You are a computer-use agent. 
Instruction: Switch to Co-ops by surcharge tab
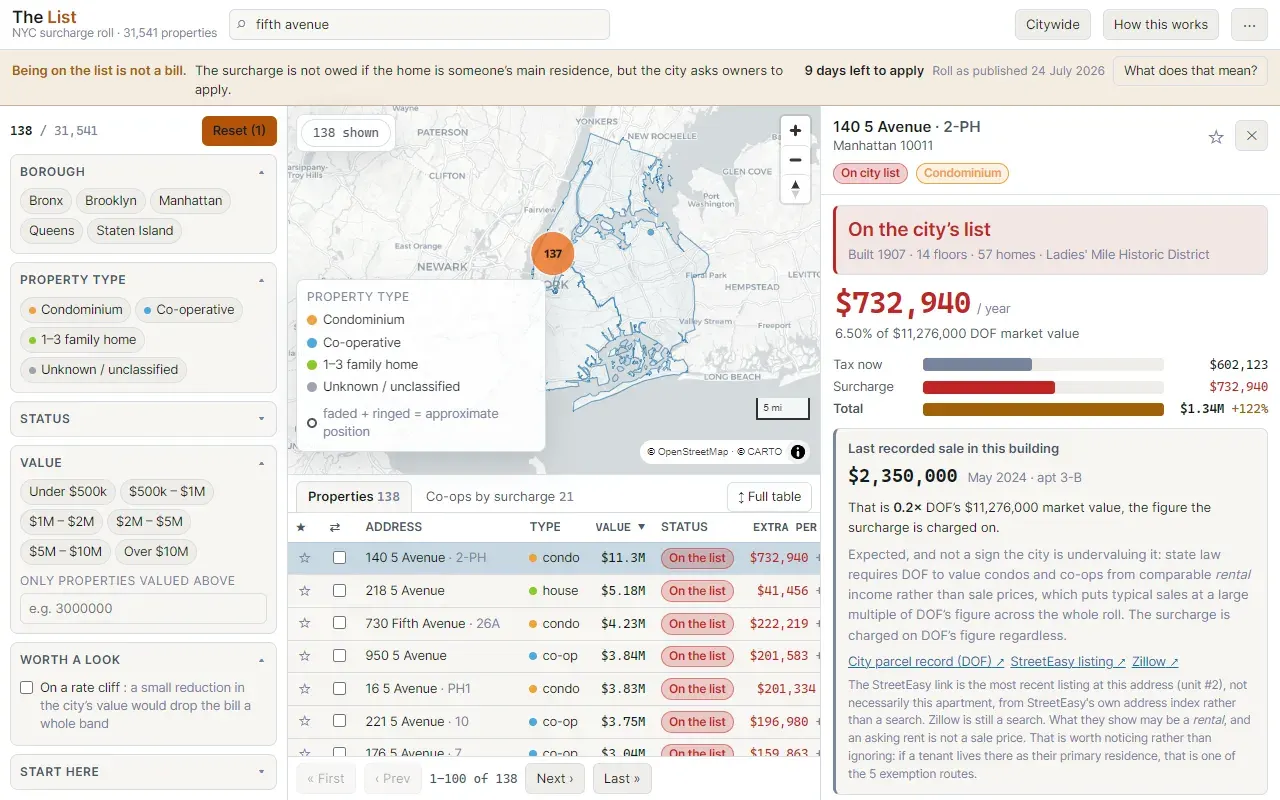(499, 497)
